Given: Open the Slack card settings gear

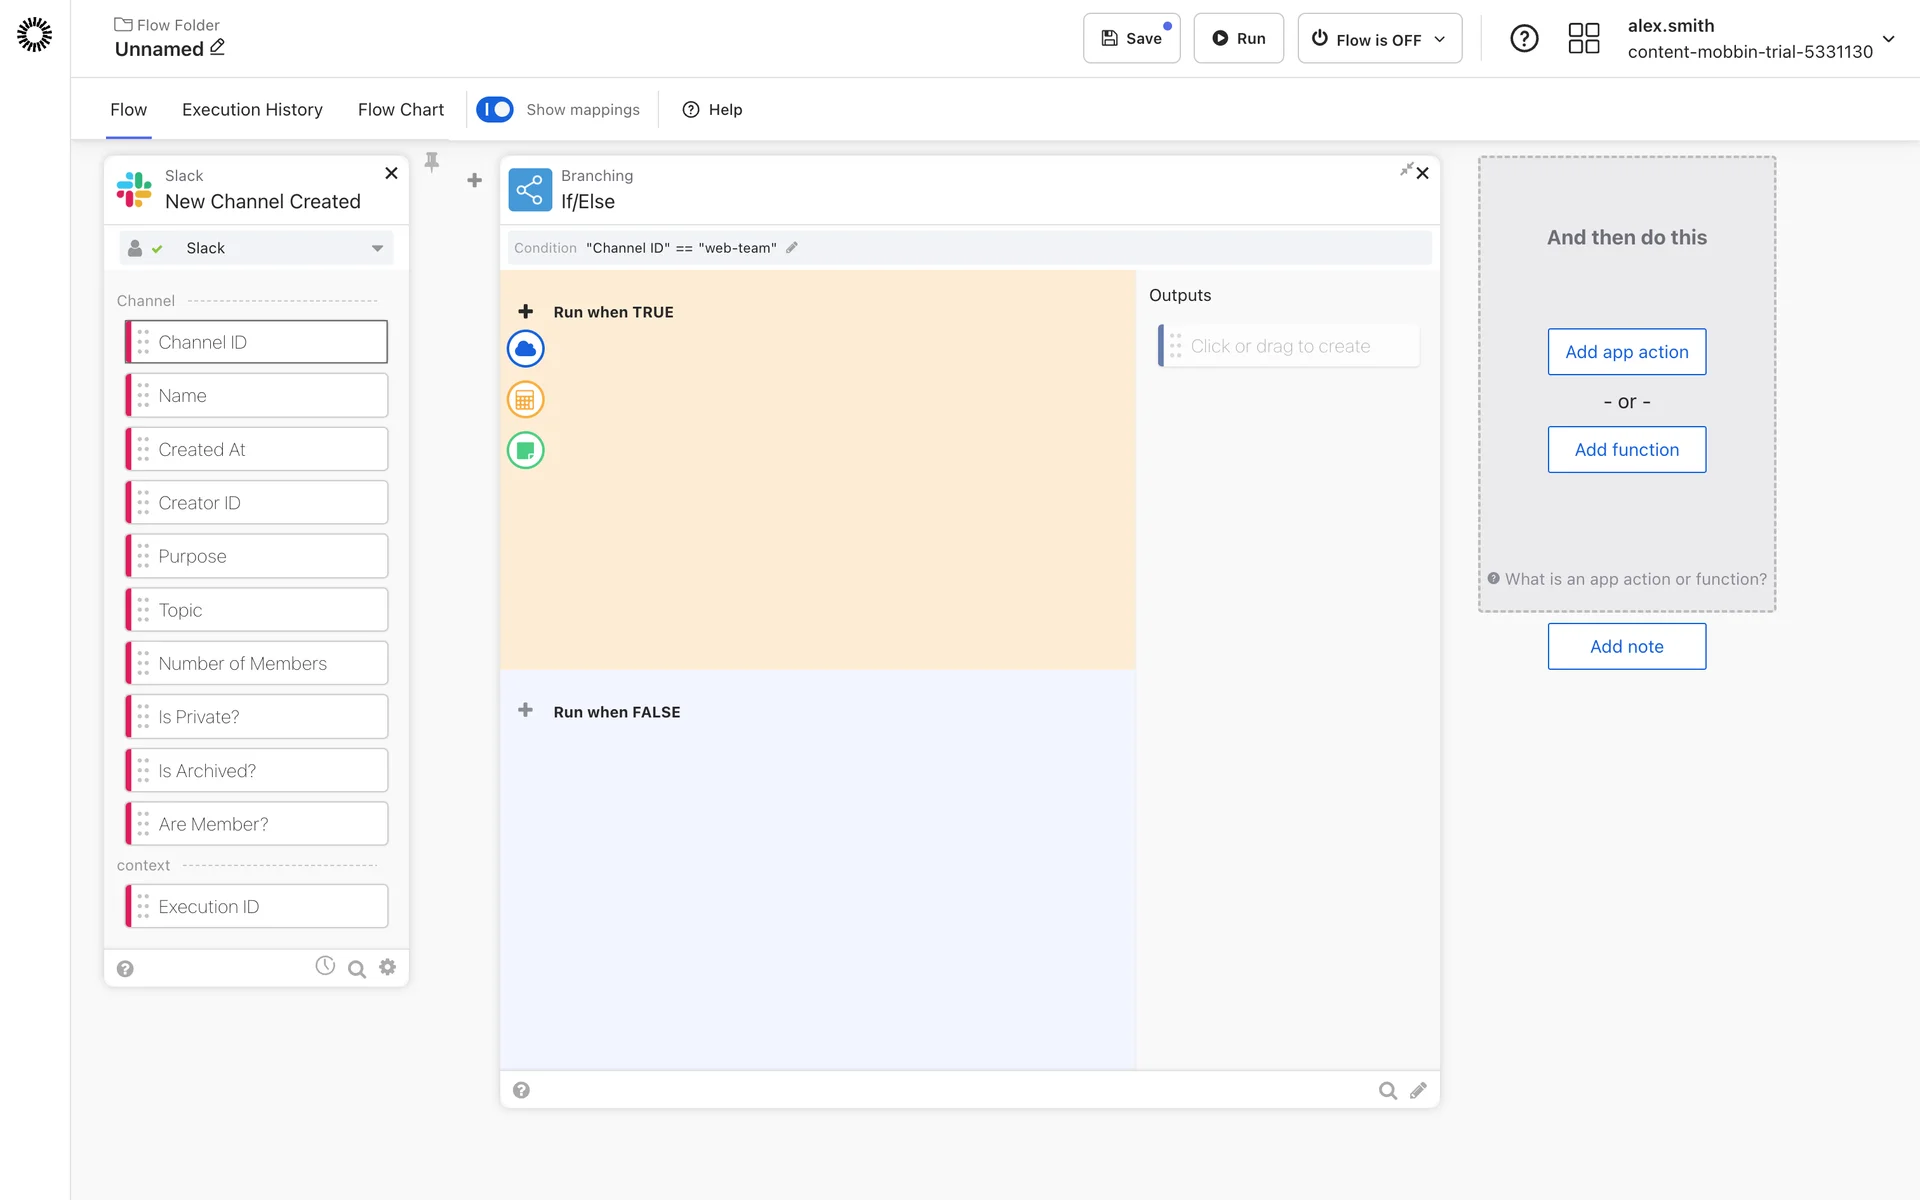Looking at the screenshot, I should [388, 967].
